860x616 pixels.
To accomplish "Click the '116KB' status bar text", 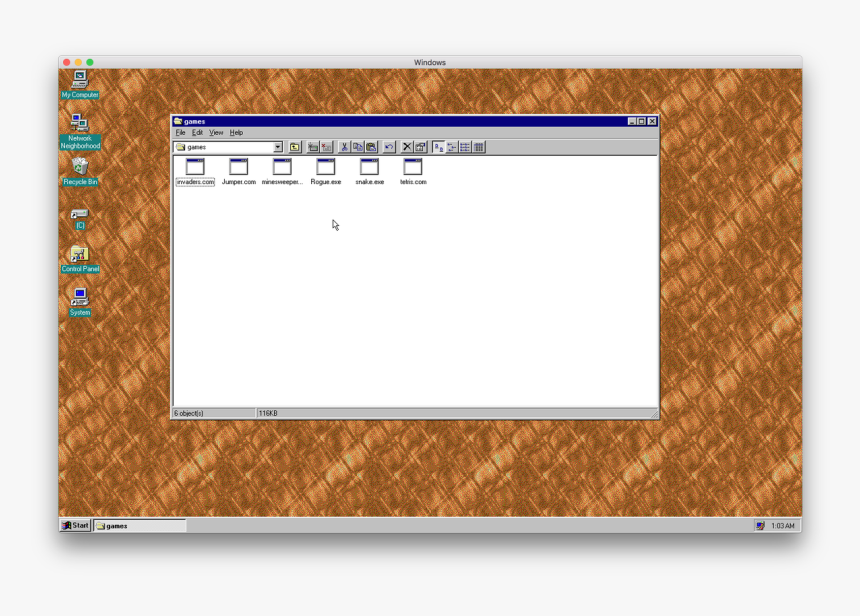I will click(268, 413).
